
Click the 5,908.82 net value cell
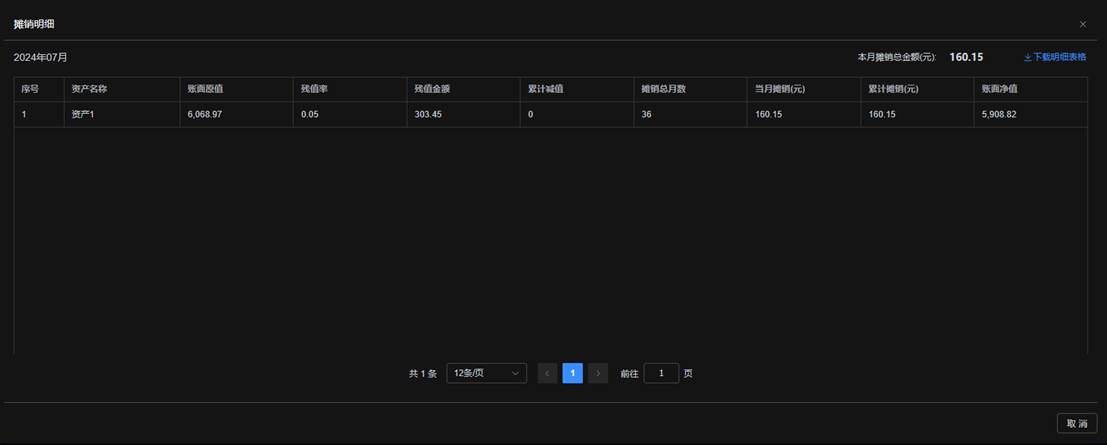pos(1000,115)
